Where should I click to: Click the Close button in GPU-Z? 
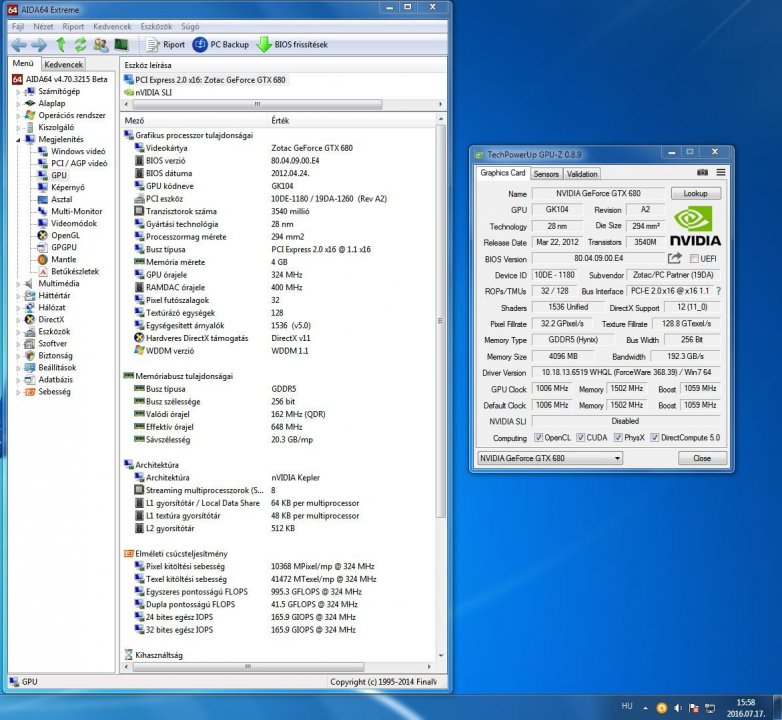tap(702, 458)
